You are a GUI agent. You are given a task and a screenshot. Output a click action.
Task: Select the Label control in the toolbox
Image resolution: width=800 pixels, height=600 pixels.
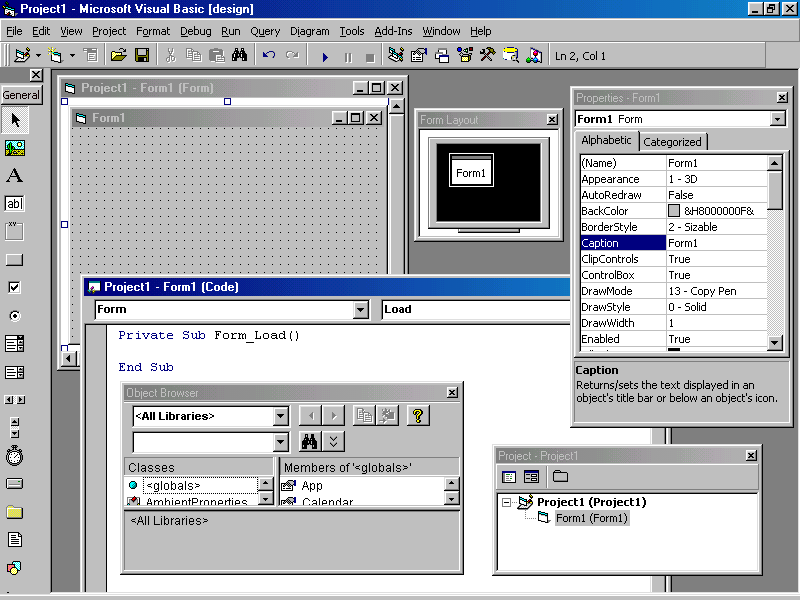(15, 176)
